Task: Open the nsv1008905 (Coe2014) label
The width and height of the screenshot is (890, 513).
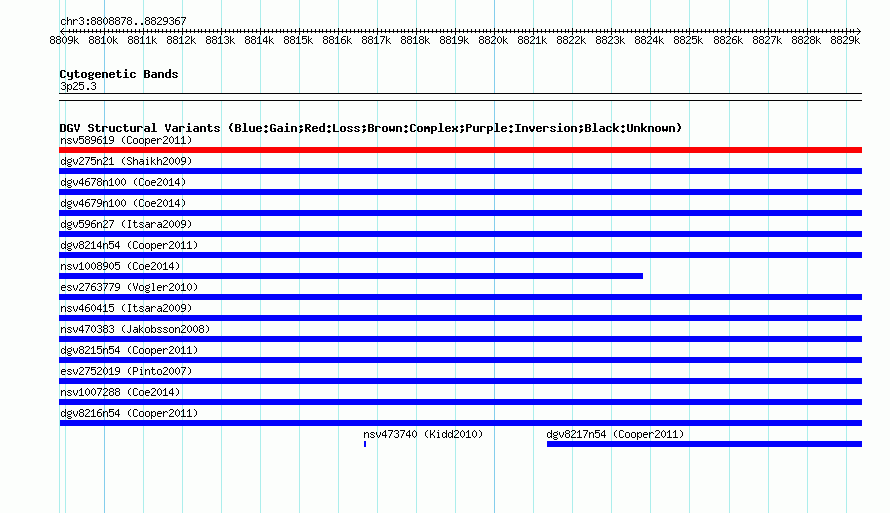Action: (x=120, y=266)
